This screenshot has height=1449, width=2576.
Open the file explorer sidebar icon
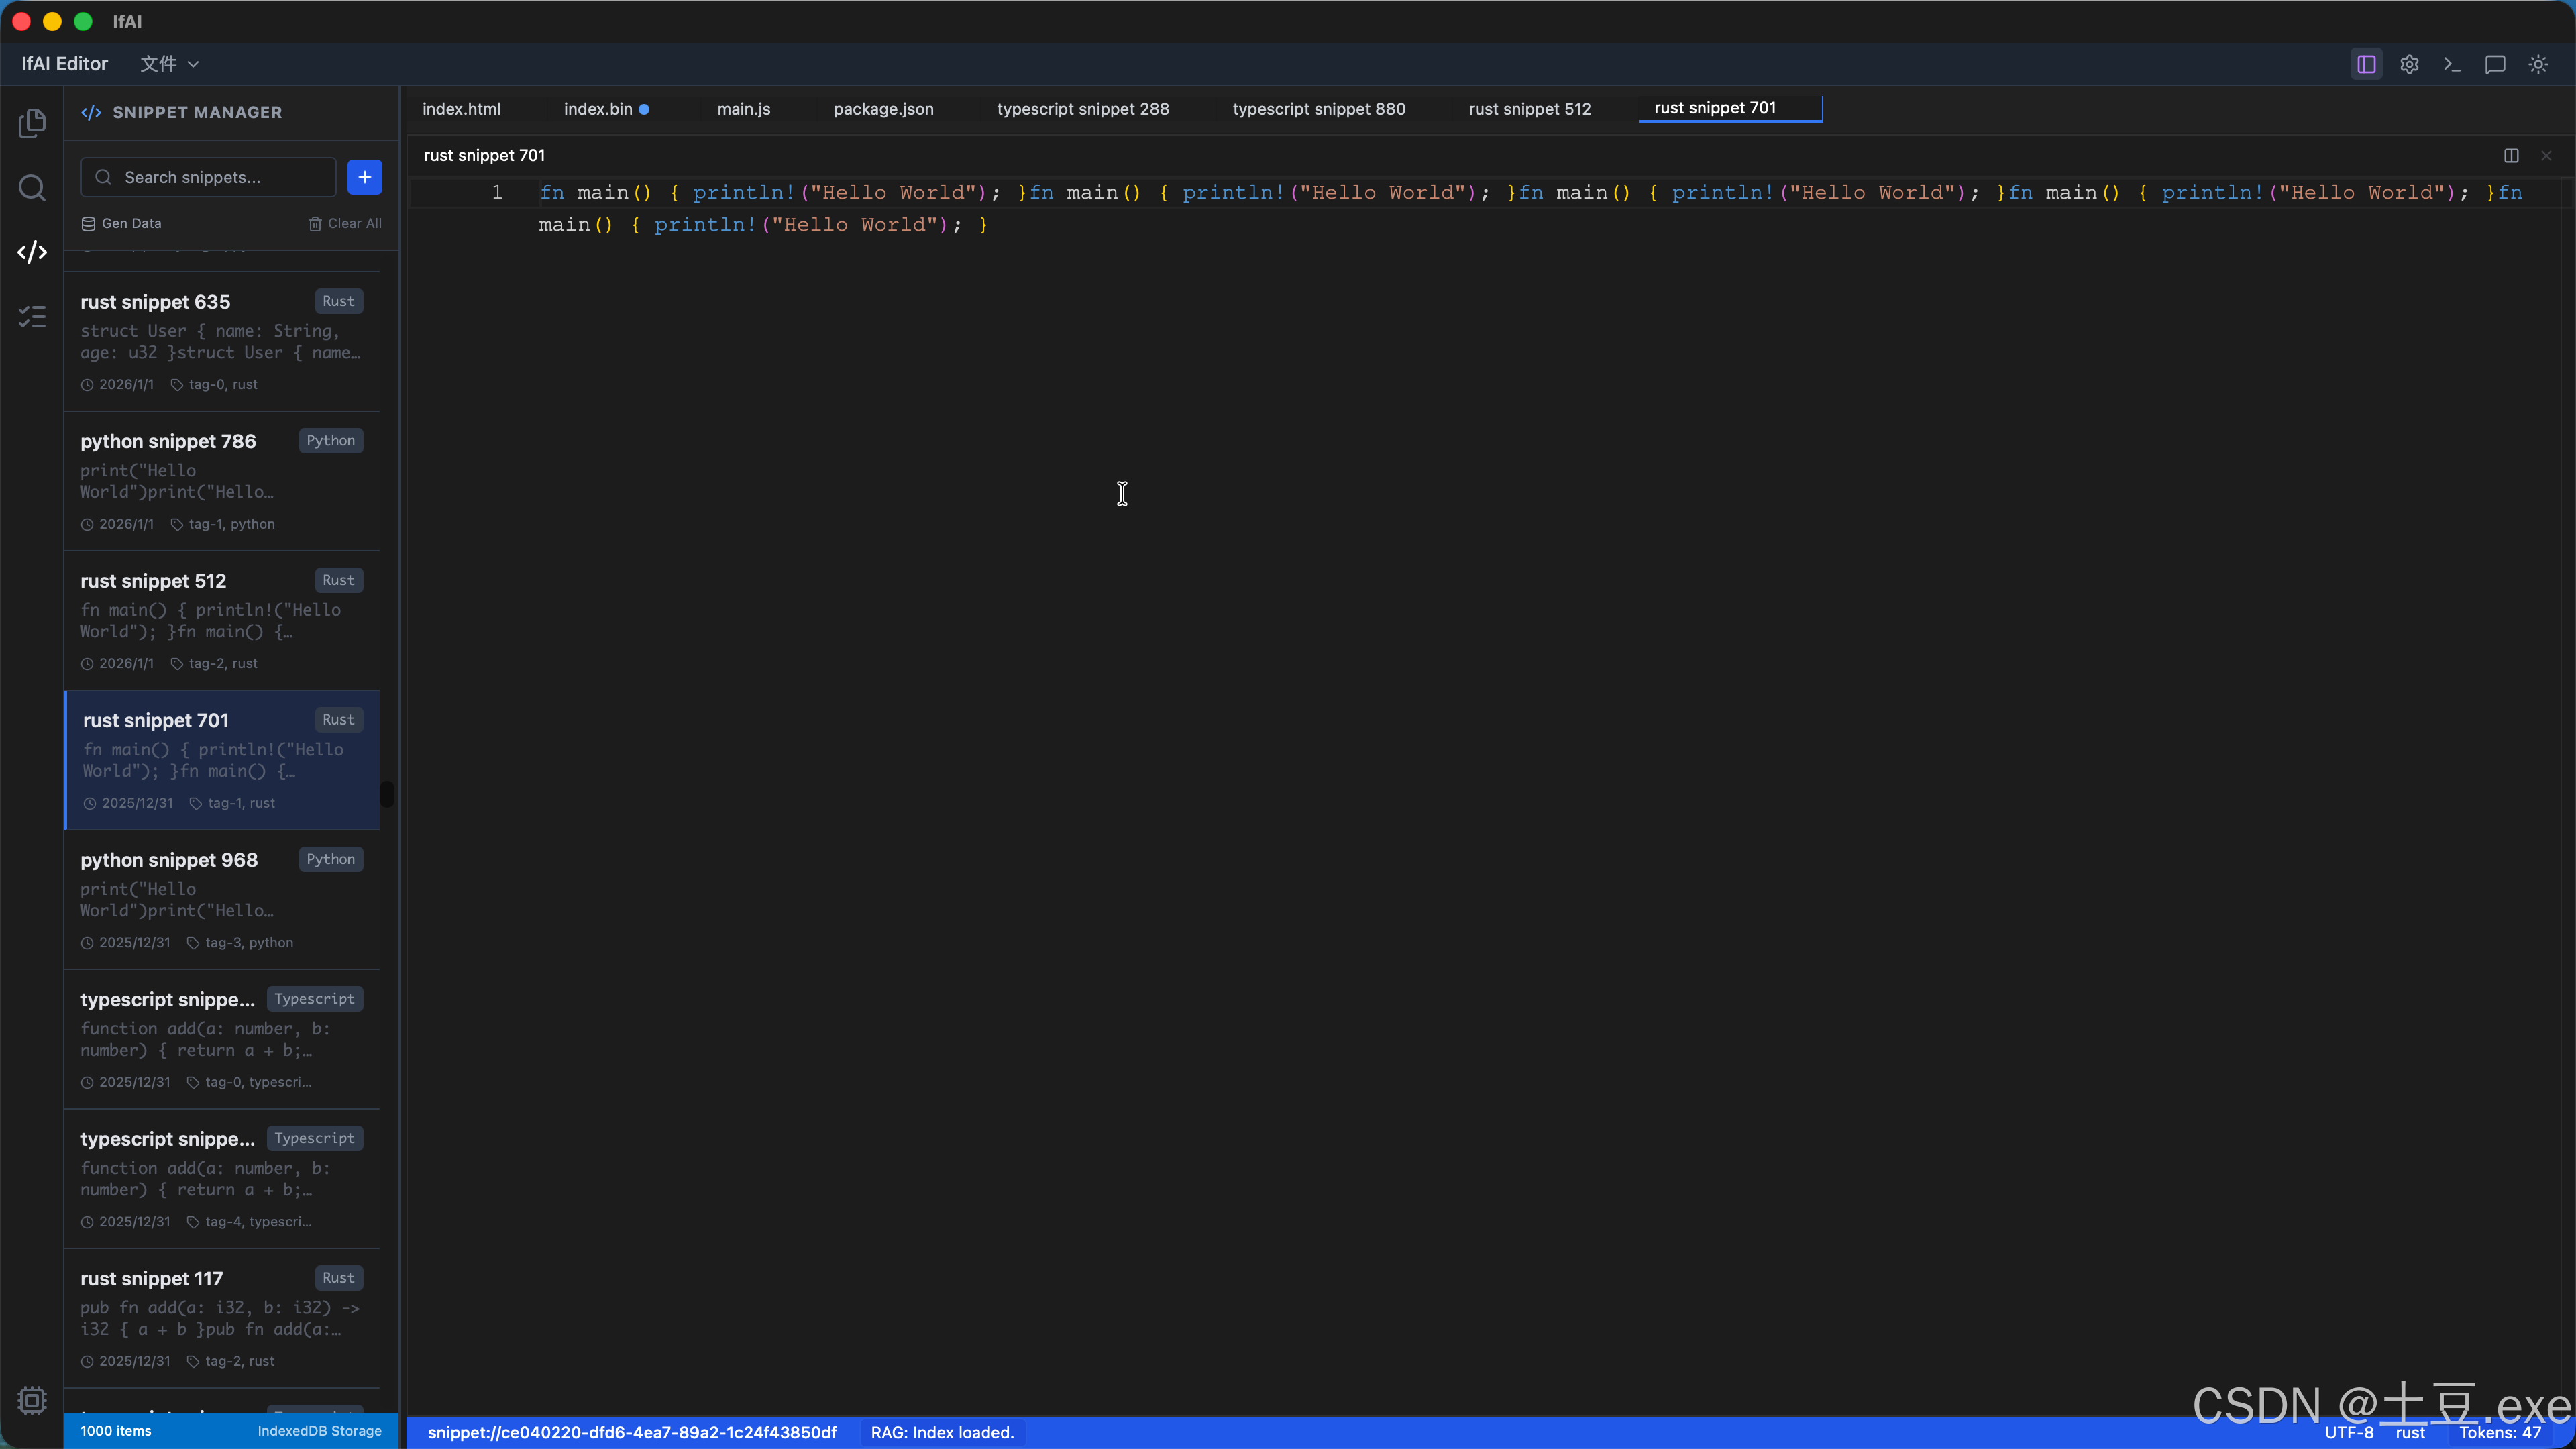[32, 123]
